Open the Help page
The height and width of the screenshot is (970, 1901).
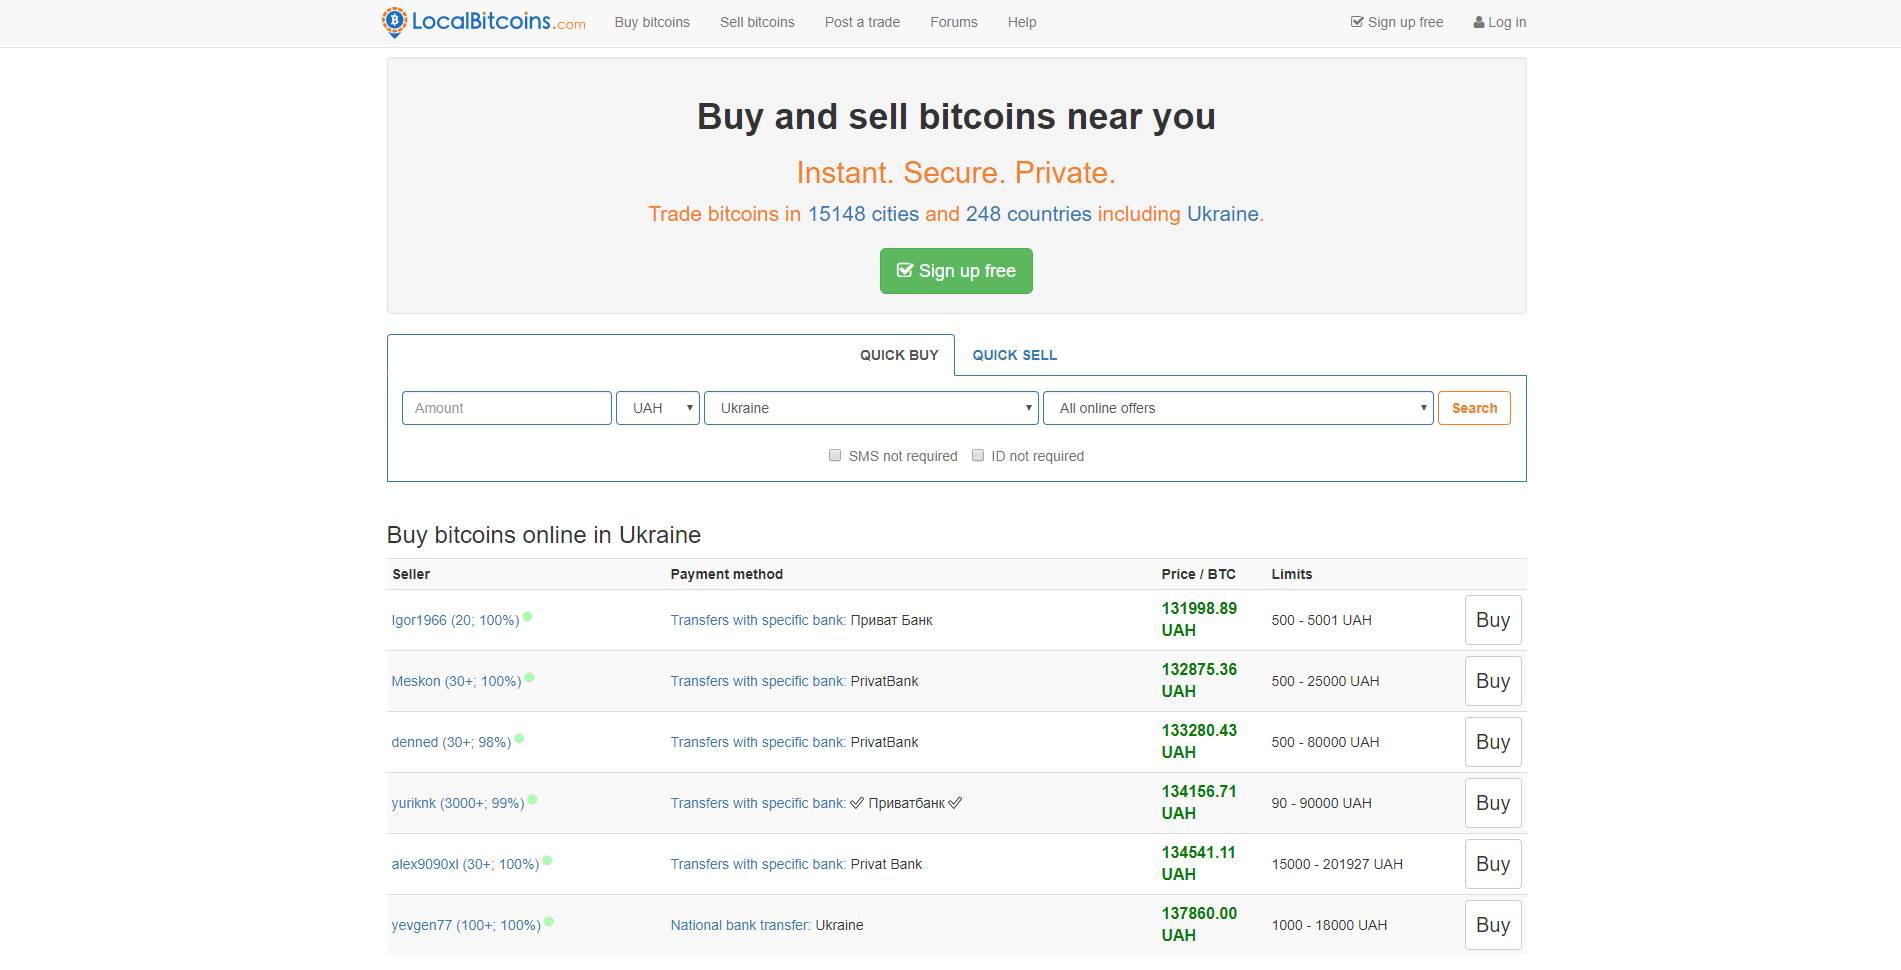click(1022, 22)
